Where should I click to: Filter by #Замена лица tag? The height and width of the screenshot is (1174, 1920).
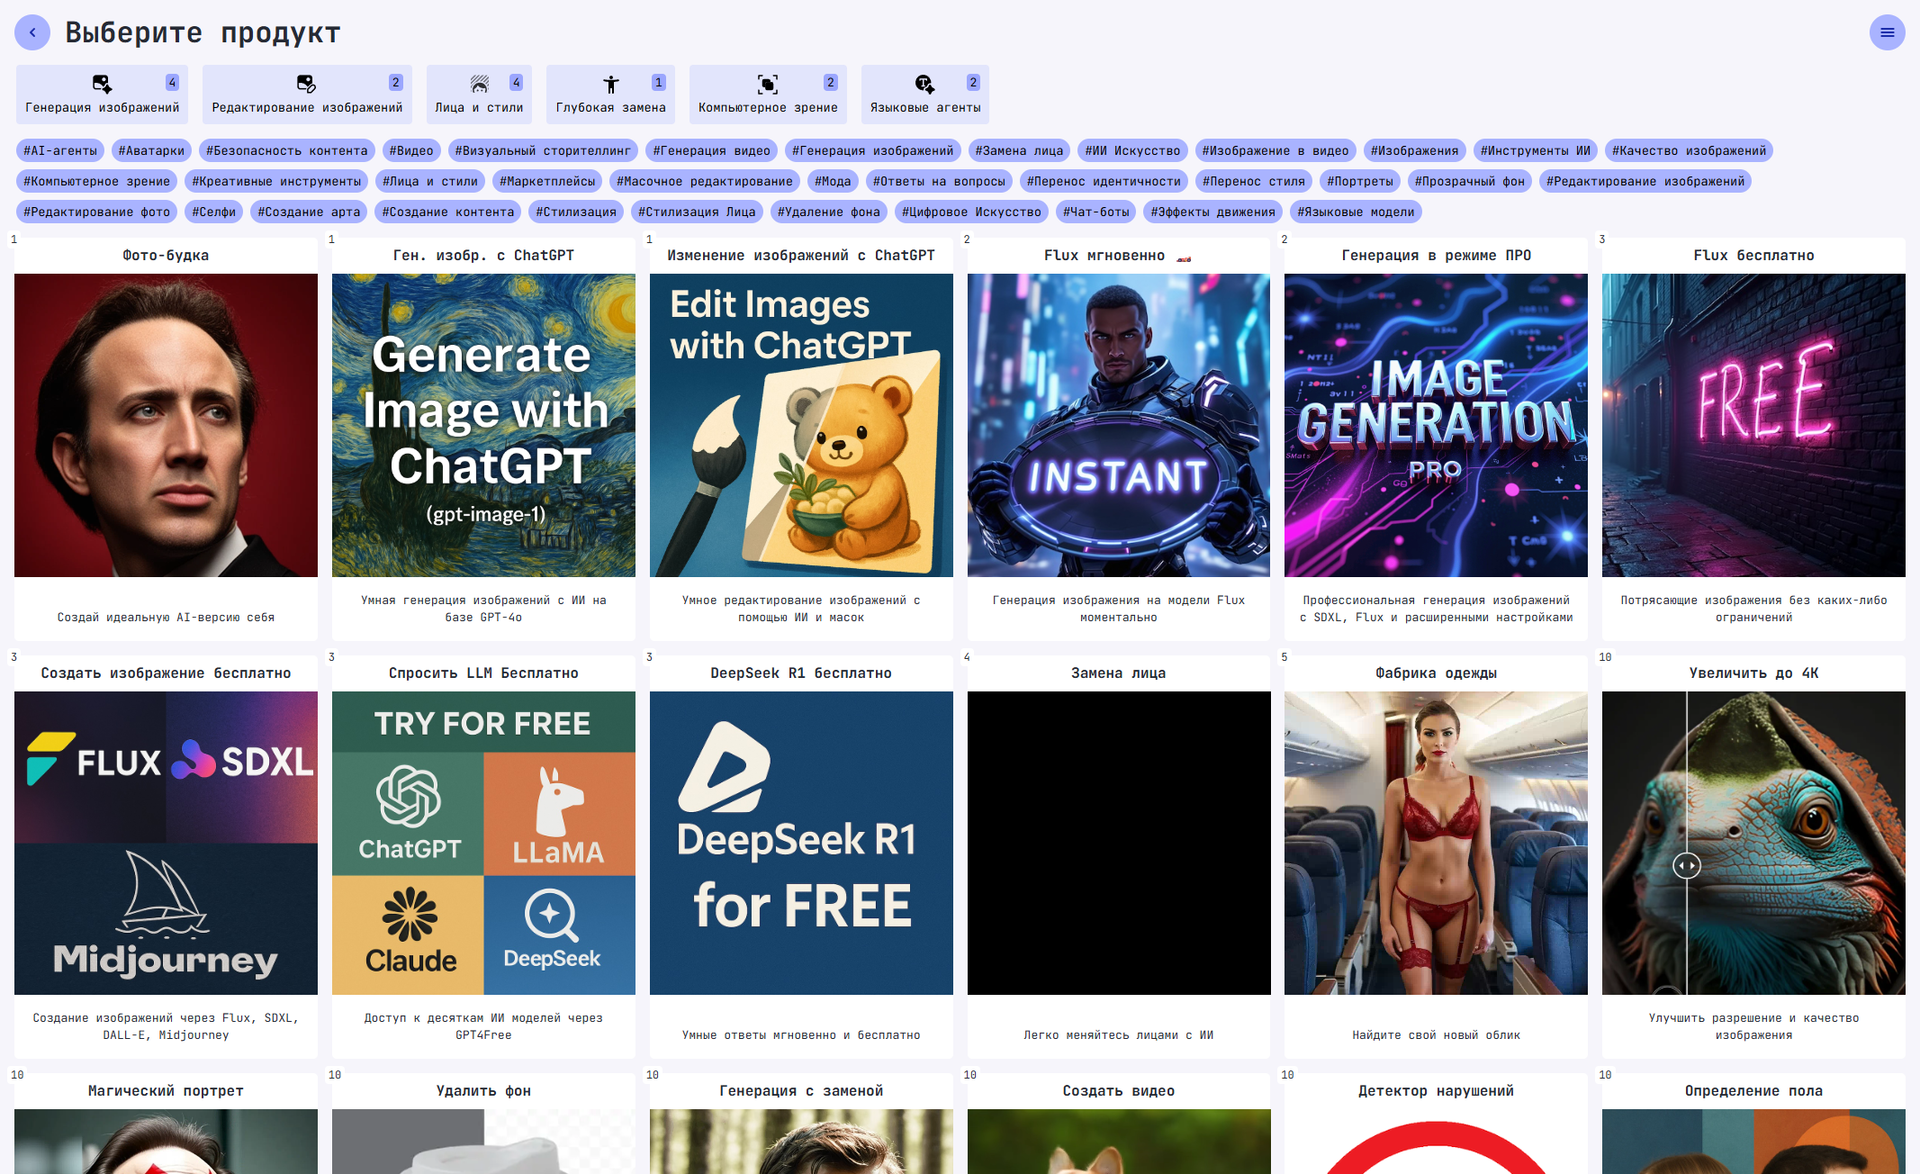click(x=1019, y=151)
